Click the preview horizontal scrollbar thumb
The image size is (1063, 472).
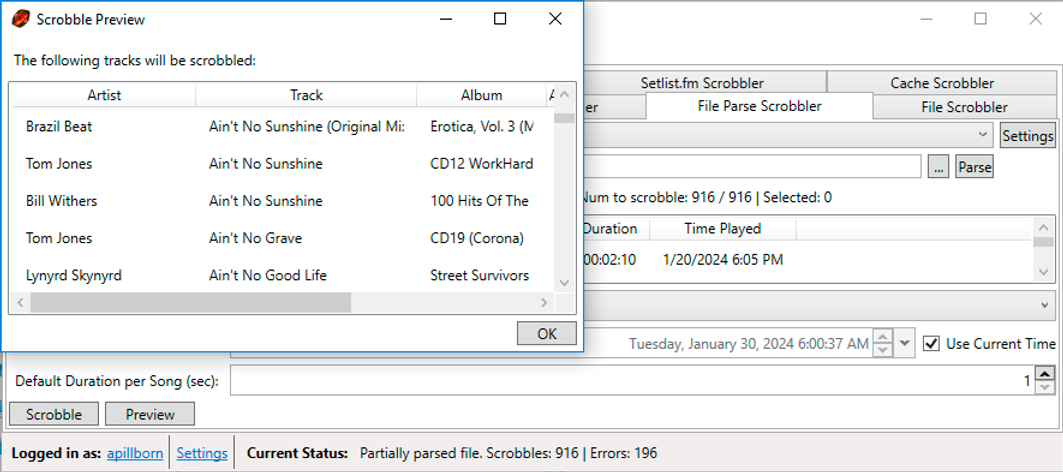click(x=190, y=302)
